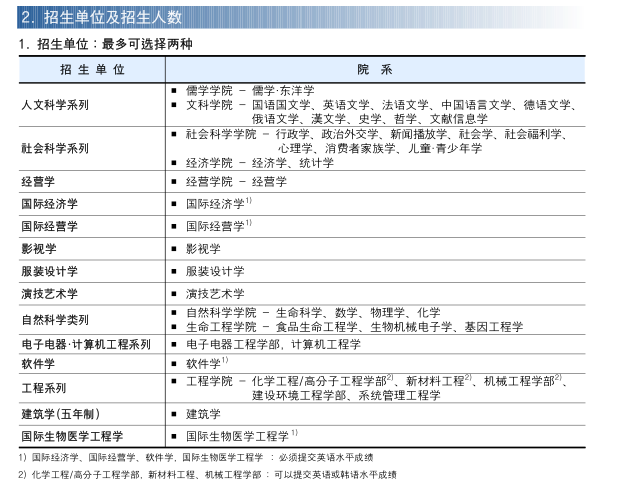Select the 演技艺术学 row label in left column
Screen dimensions: 638x491
(49, 294)
